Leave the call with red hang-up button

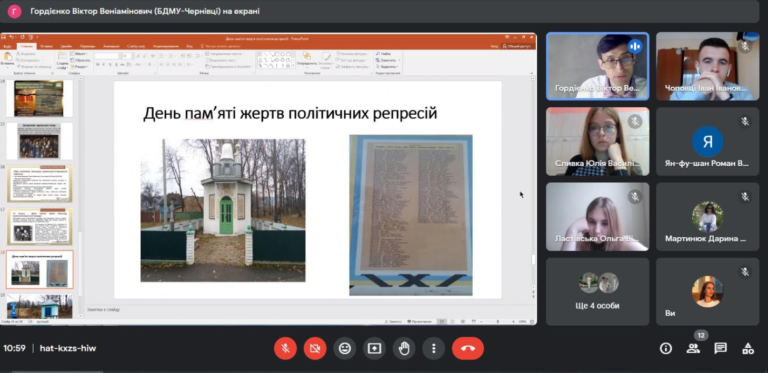[x=468, y=349]
